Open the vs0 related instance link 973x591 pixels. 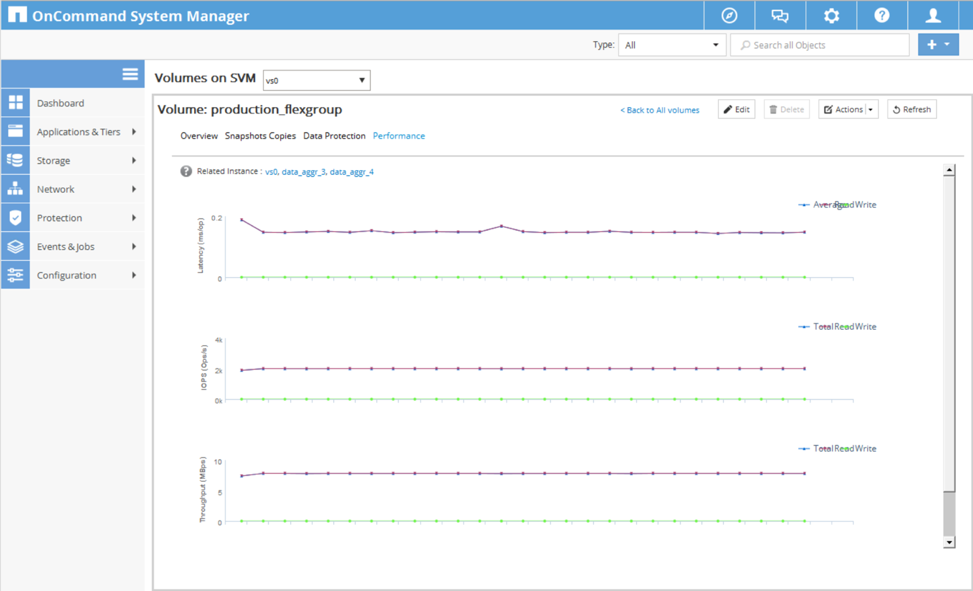271,172
